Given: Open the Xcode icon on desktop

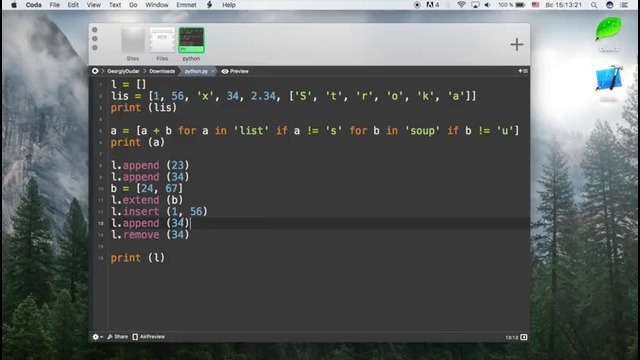Looking at the screenshot, I should point(609,78).
